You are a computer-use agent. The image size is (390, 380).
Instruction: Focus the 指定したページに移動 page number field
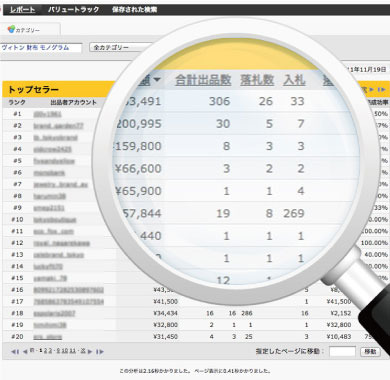(342, 351)
